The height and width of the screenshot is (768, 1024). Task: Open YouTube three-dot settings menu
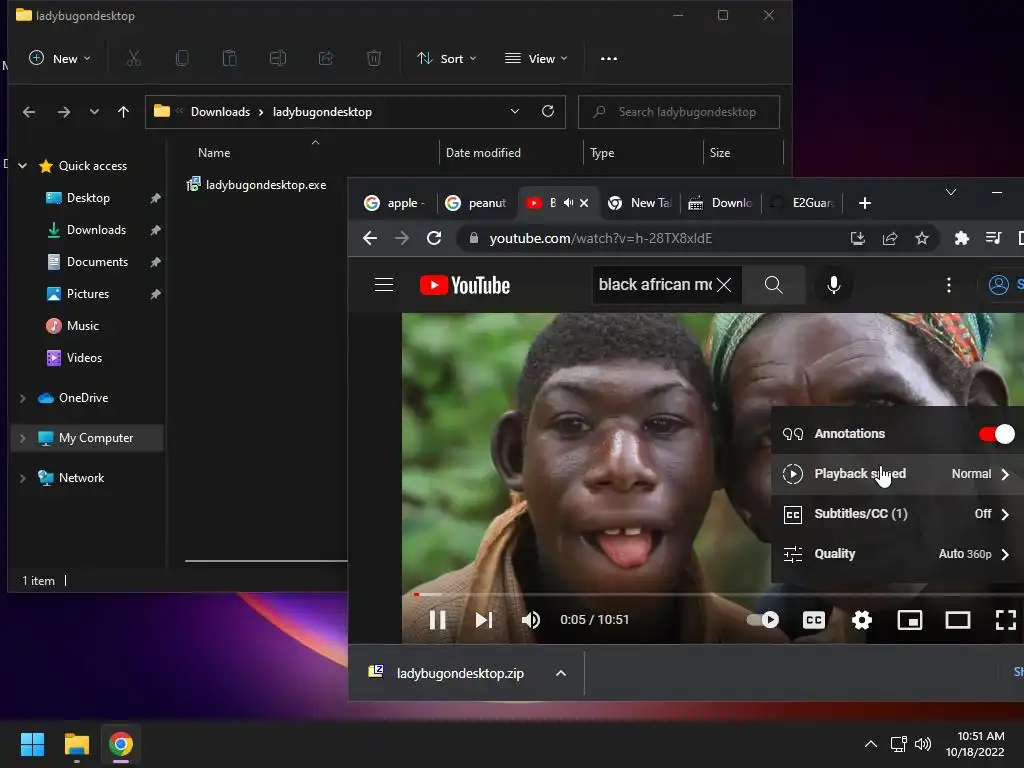pyautogui.click(x=948, y=285)
